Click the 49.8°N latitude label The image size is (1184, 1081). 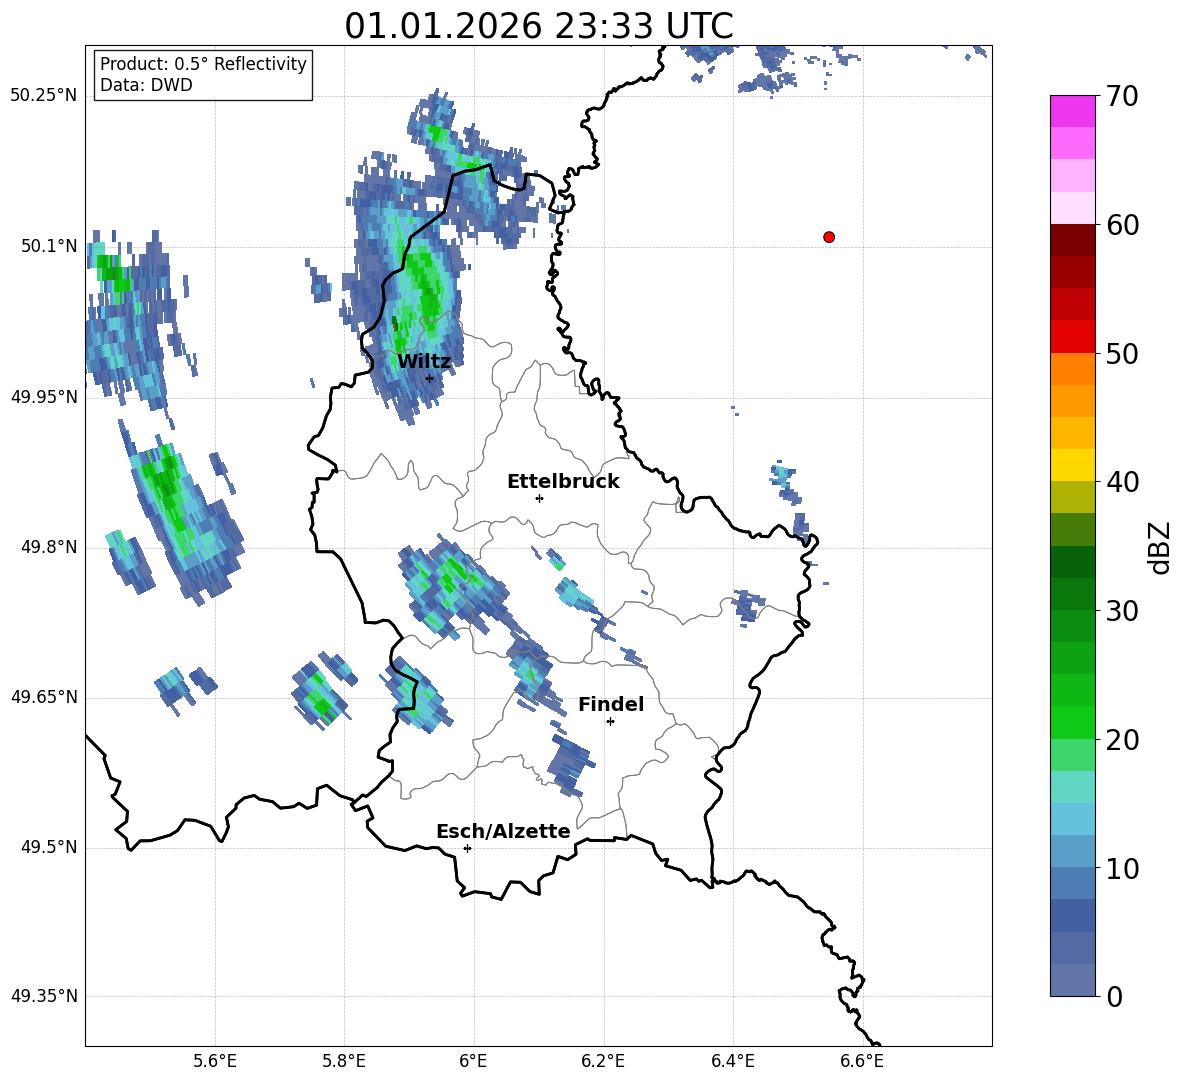(49, 547)
